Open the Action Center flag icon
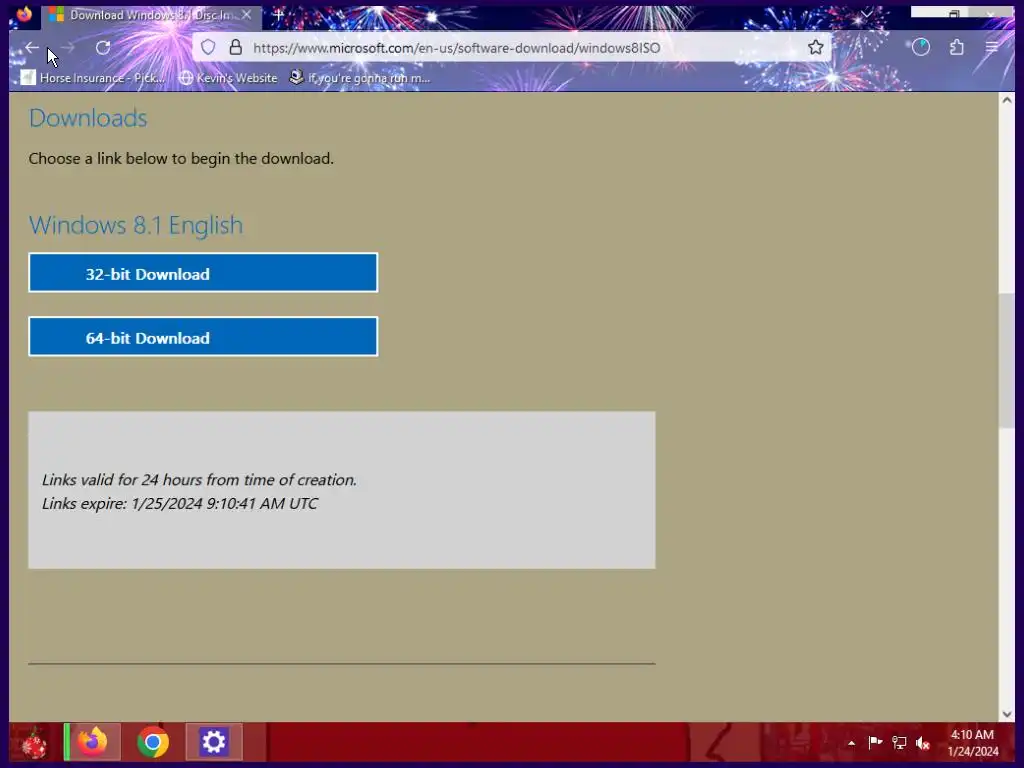1024x768 pixels. click(875, 742)
